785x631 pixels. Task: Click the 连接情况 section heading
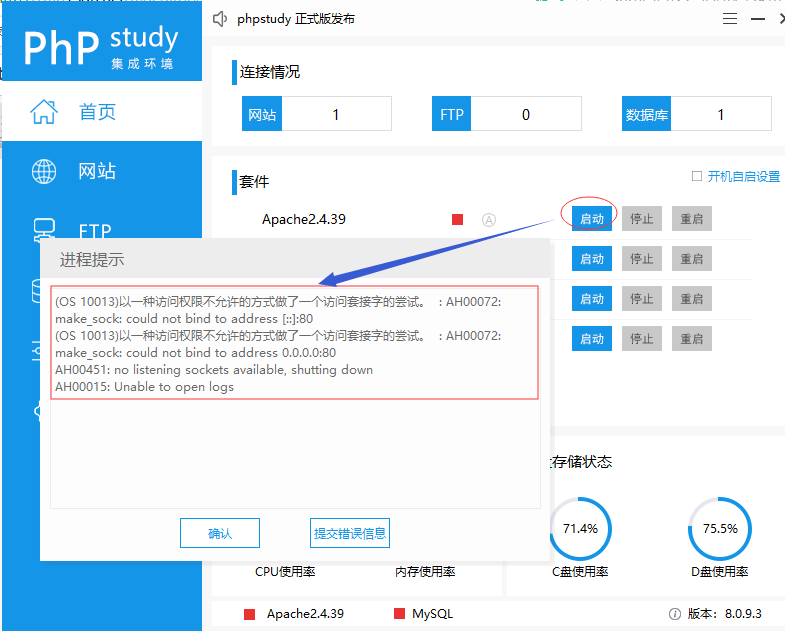click(x=270, y=72)
